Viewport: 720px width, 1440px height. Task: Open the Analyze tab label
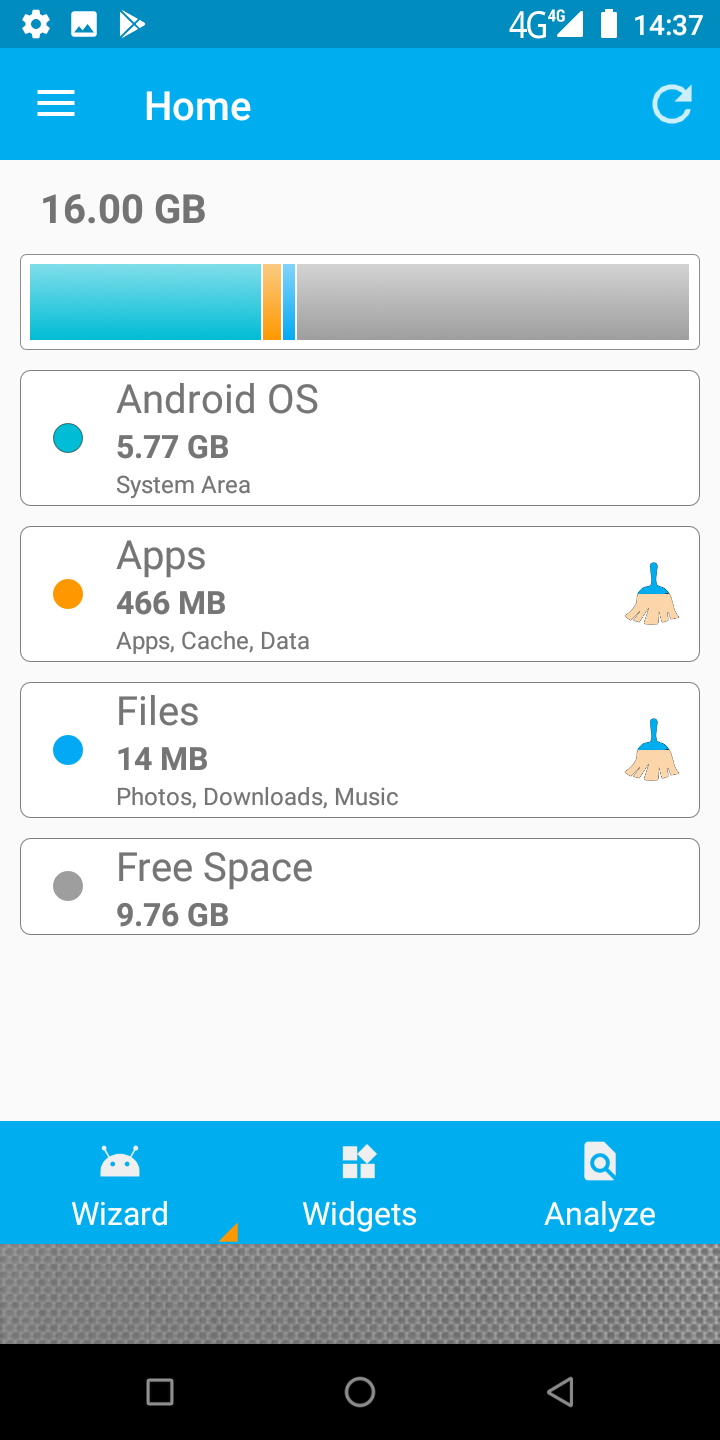(600, 1214)
